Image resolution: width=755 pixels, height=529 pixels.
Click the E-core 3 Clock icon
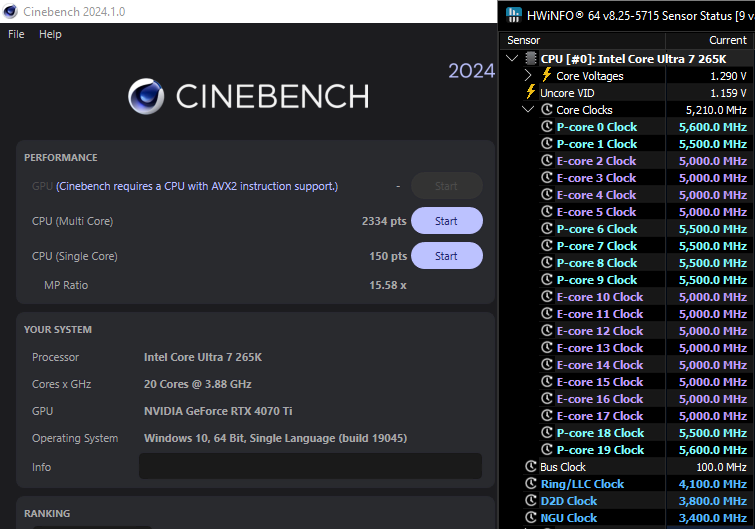[x=547, y=177]
